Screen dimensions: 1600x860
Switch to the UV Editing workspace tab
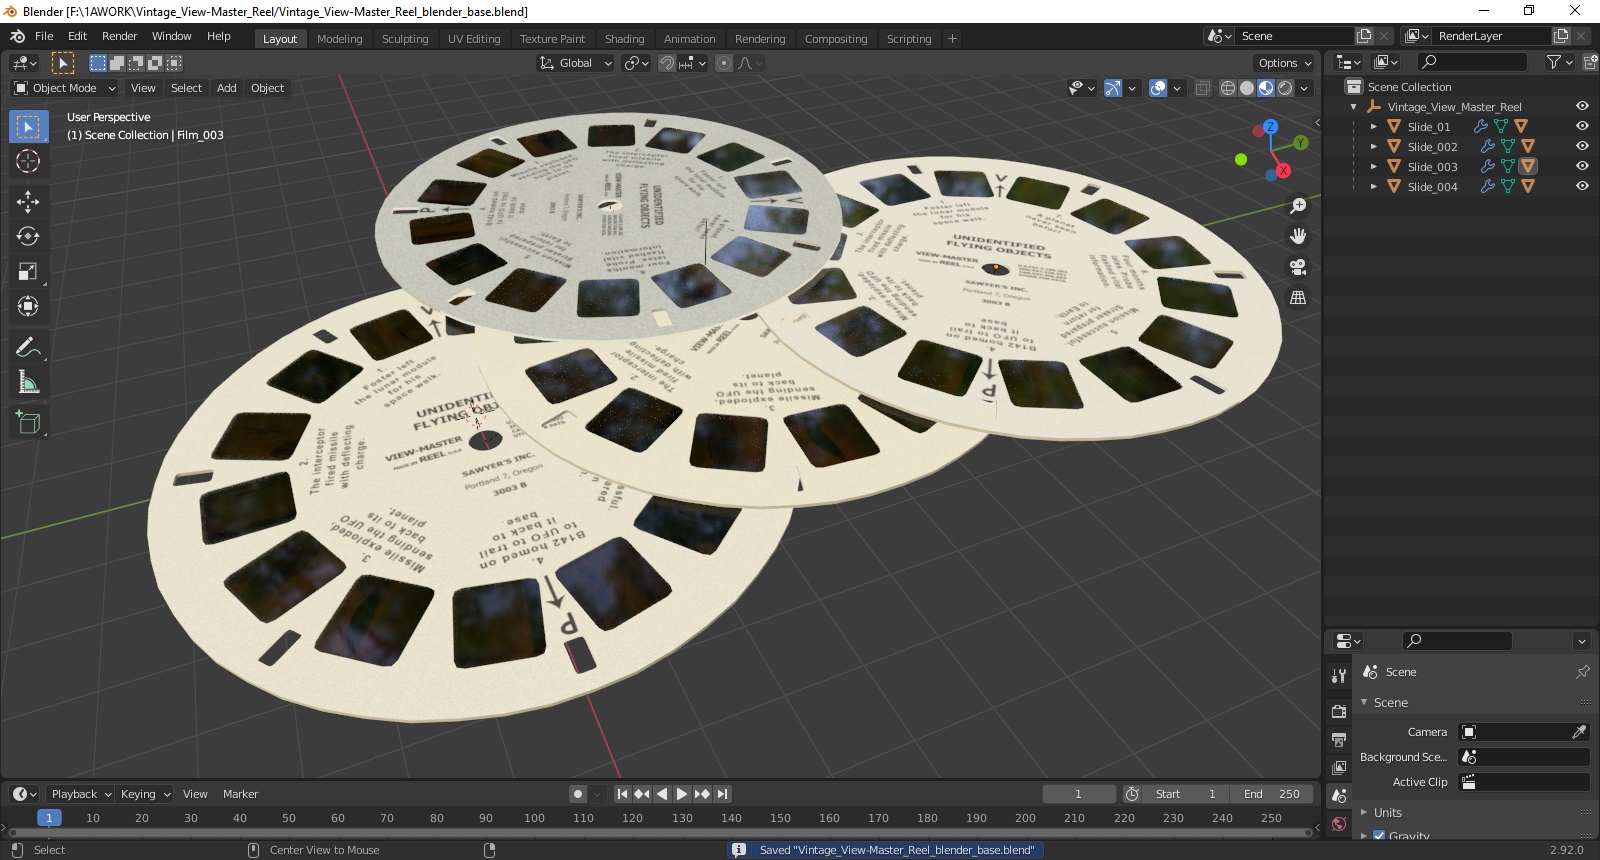(x=474, y=39)
